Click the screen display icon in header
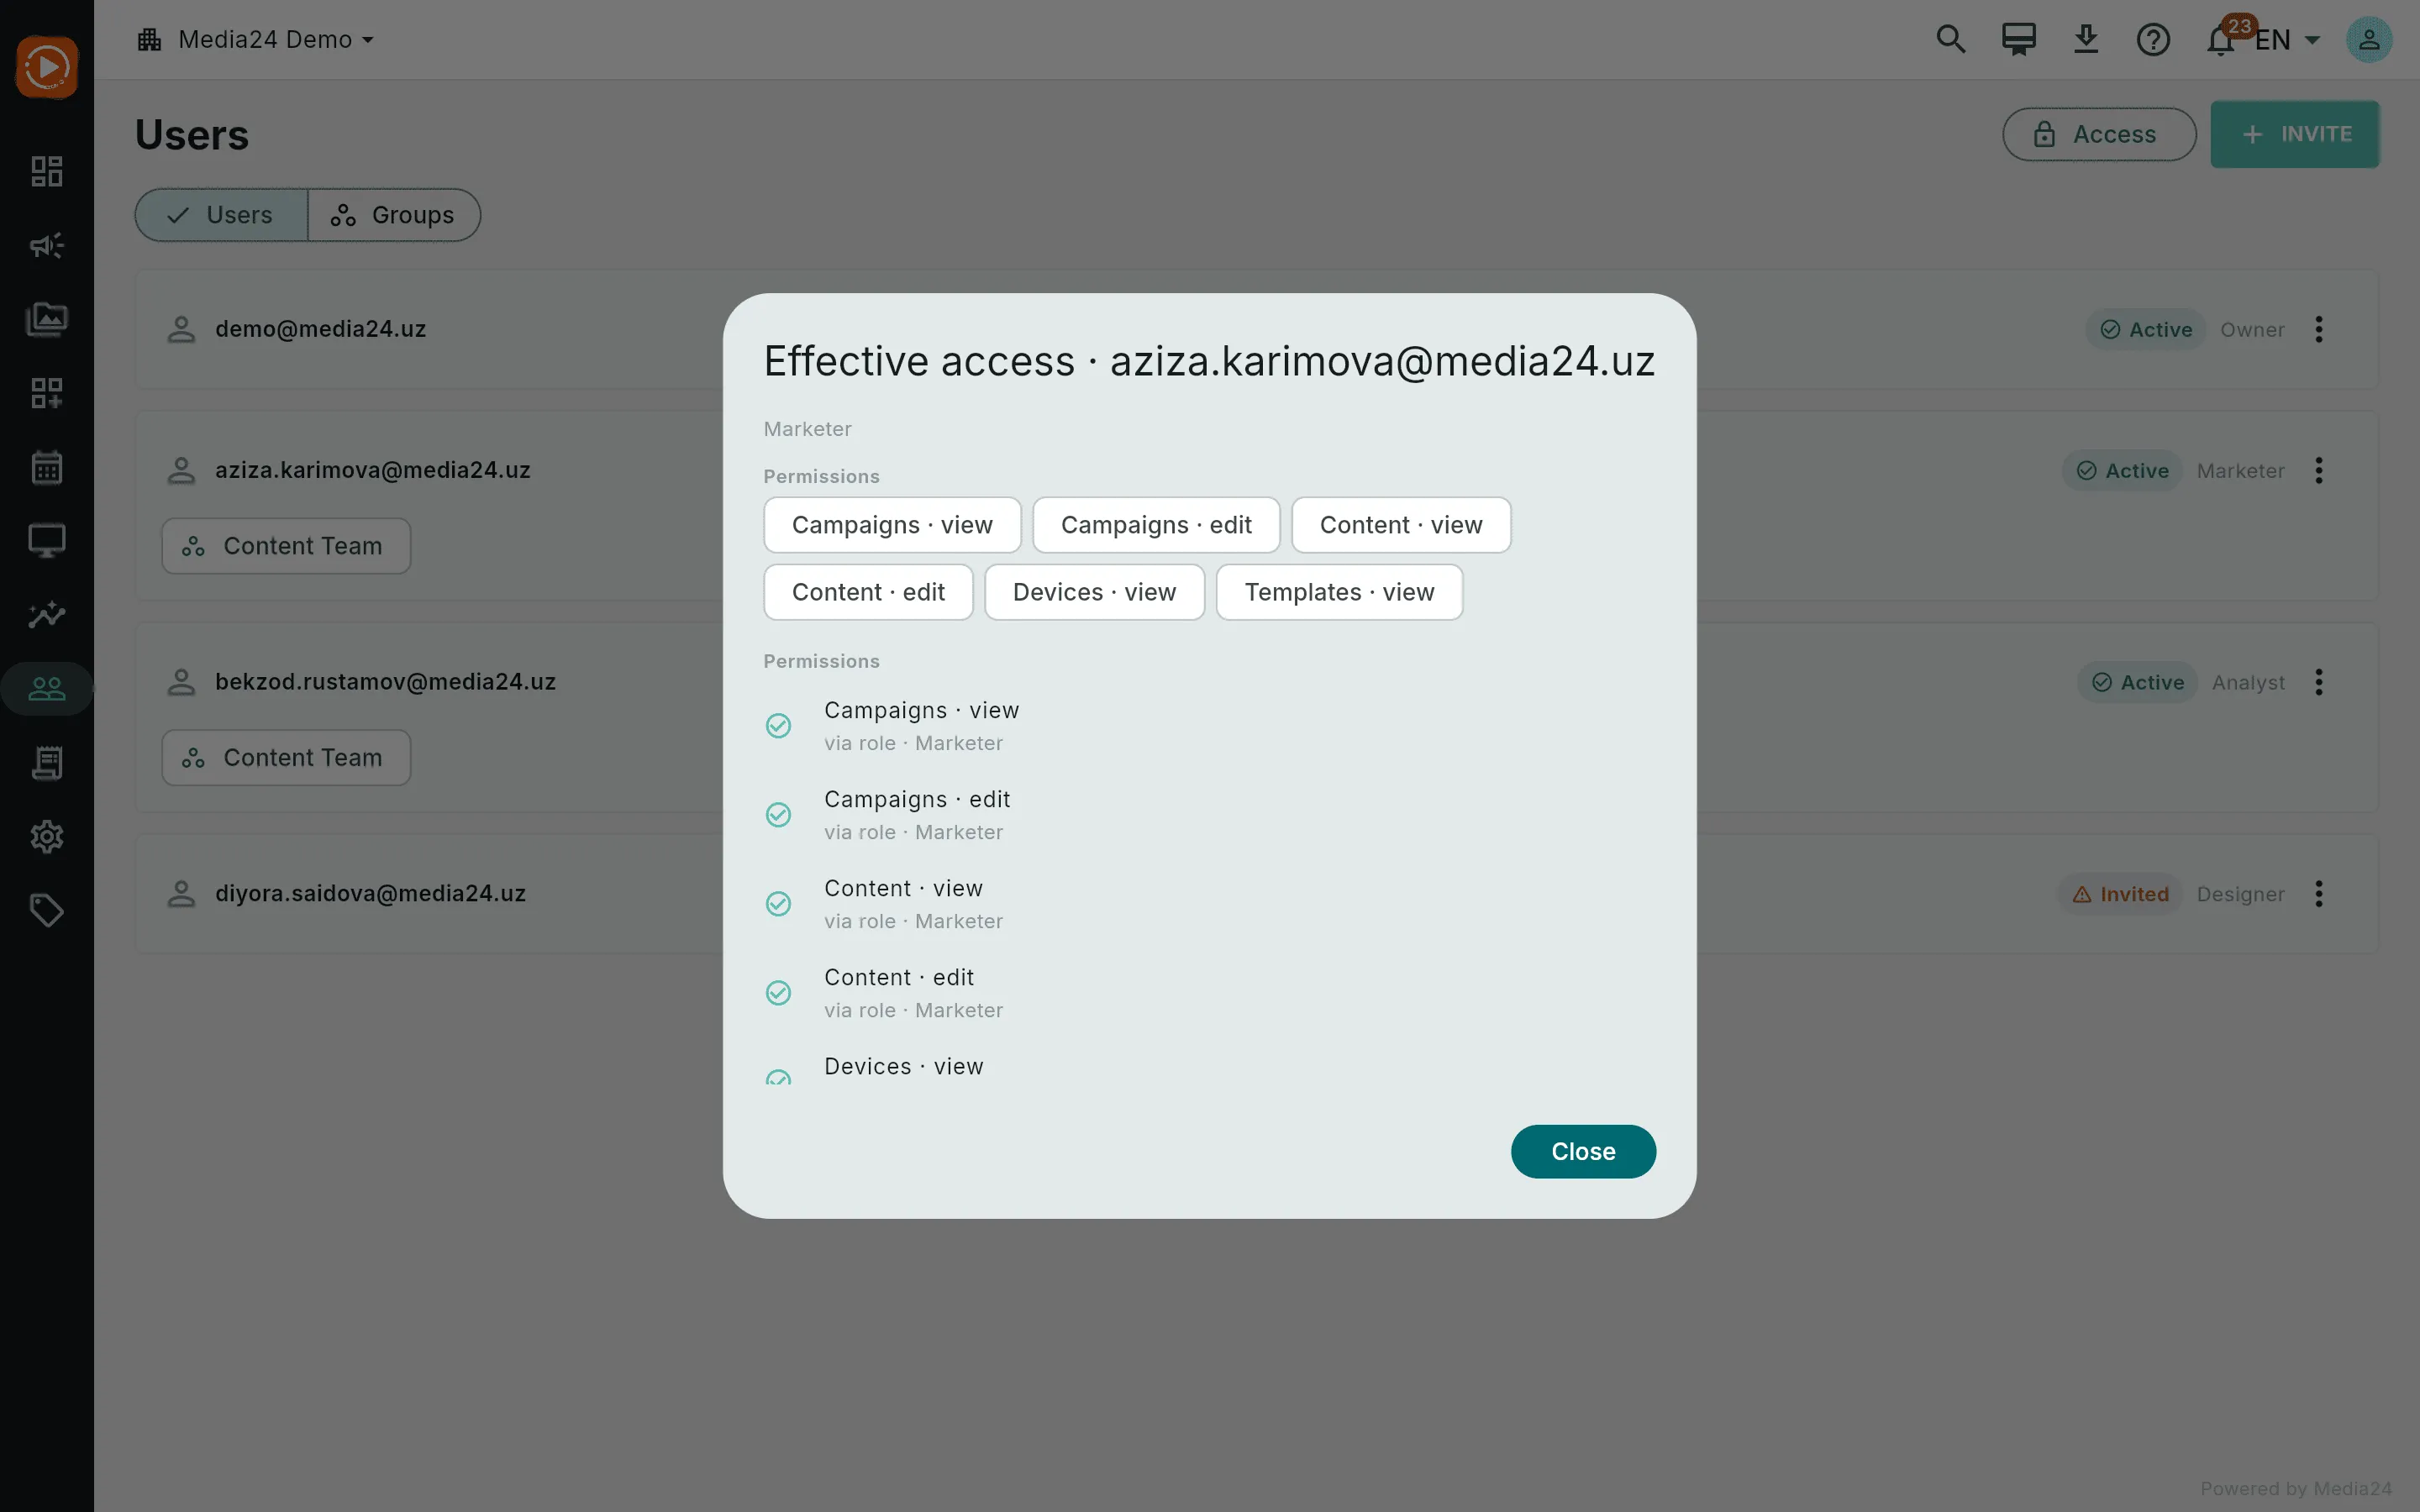The height and width of the screenshot is (1512, 2420). (x=2018, y=39)
